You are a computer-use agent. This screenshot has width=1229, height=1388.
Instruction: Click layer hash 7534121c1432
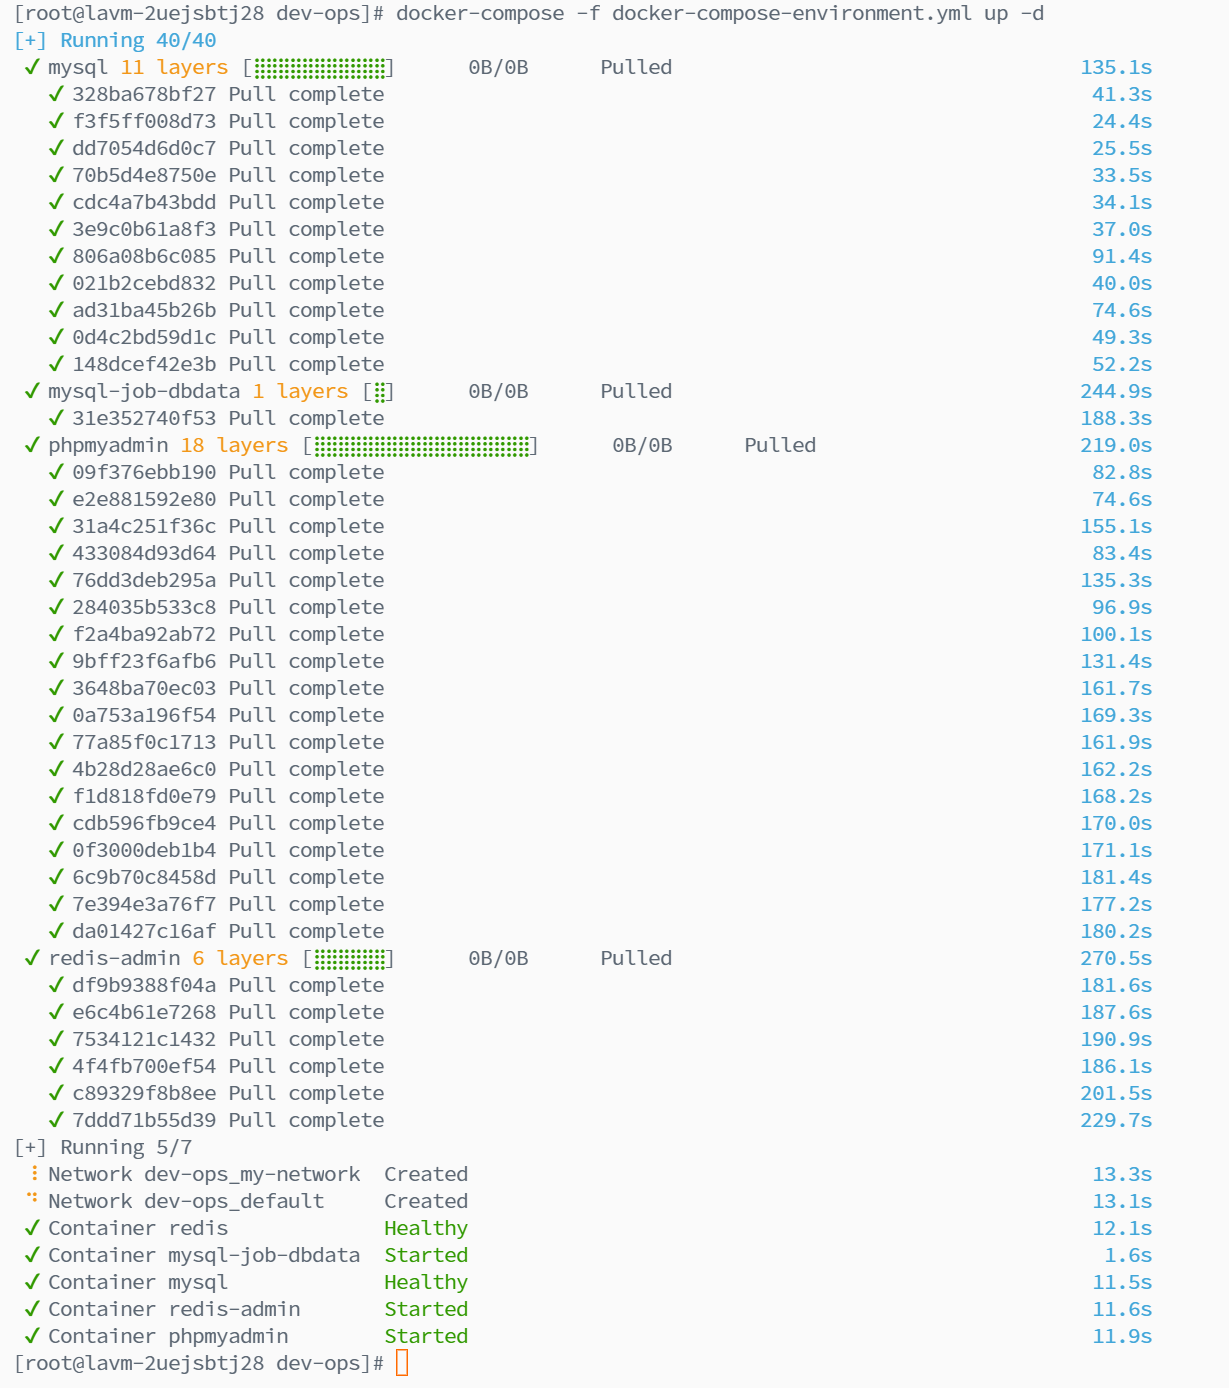click(x=144, y=1040)
